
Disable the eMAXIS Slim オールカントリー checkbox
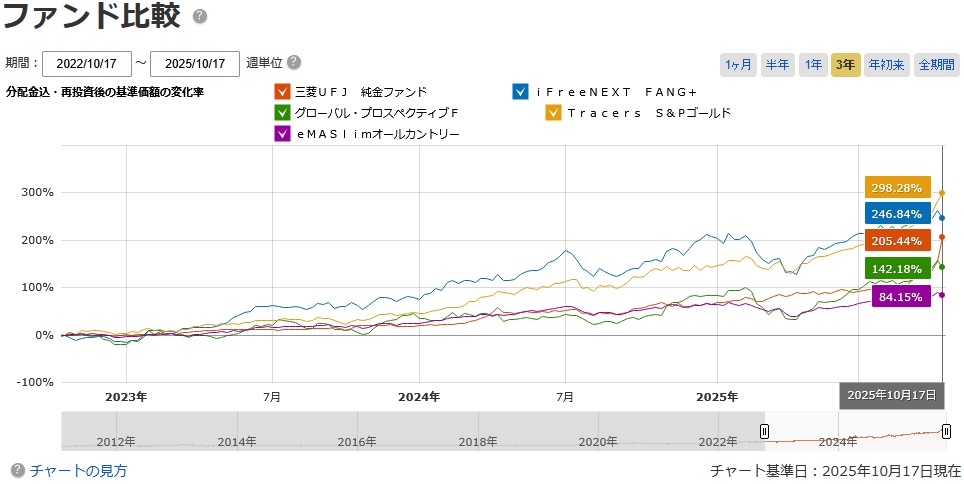pyautogui.click(x=281, y=134)
